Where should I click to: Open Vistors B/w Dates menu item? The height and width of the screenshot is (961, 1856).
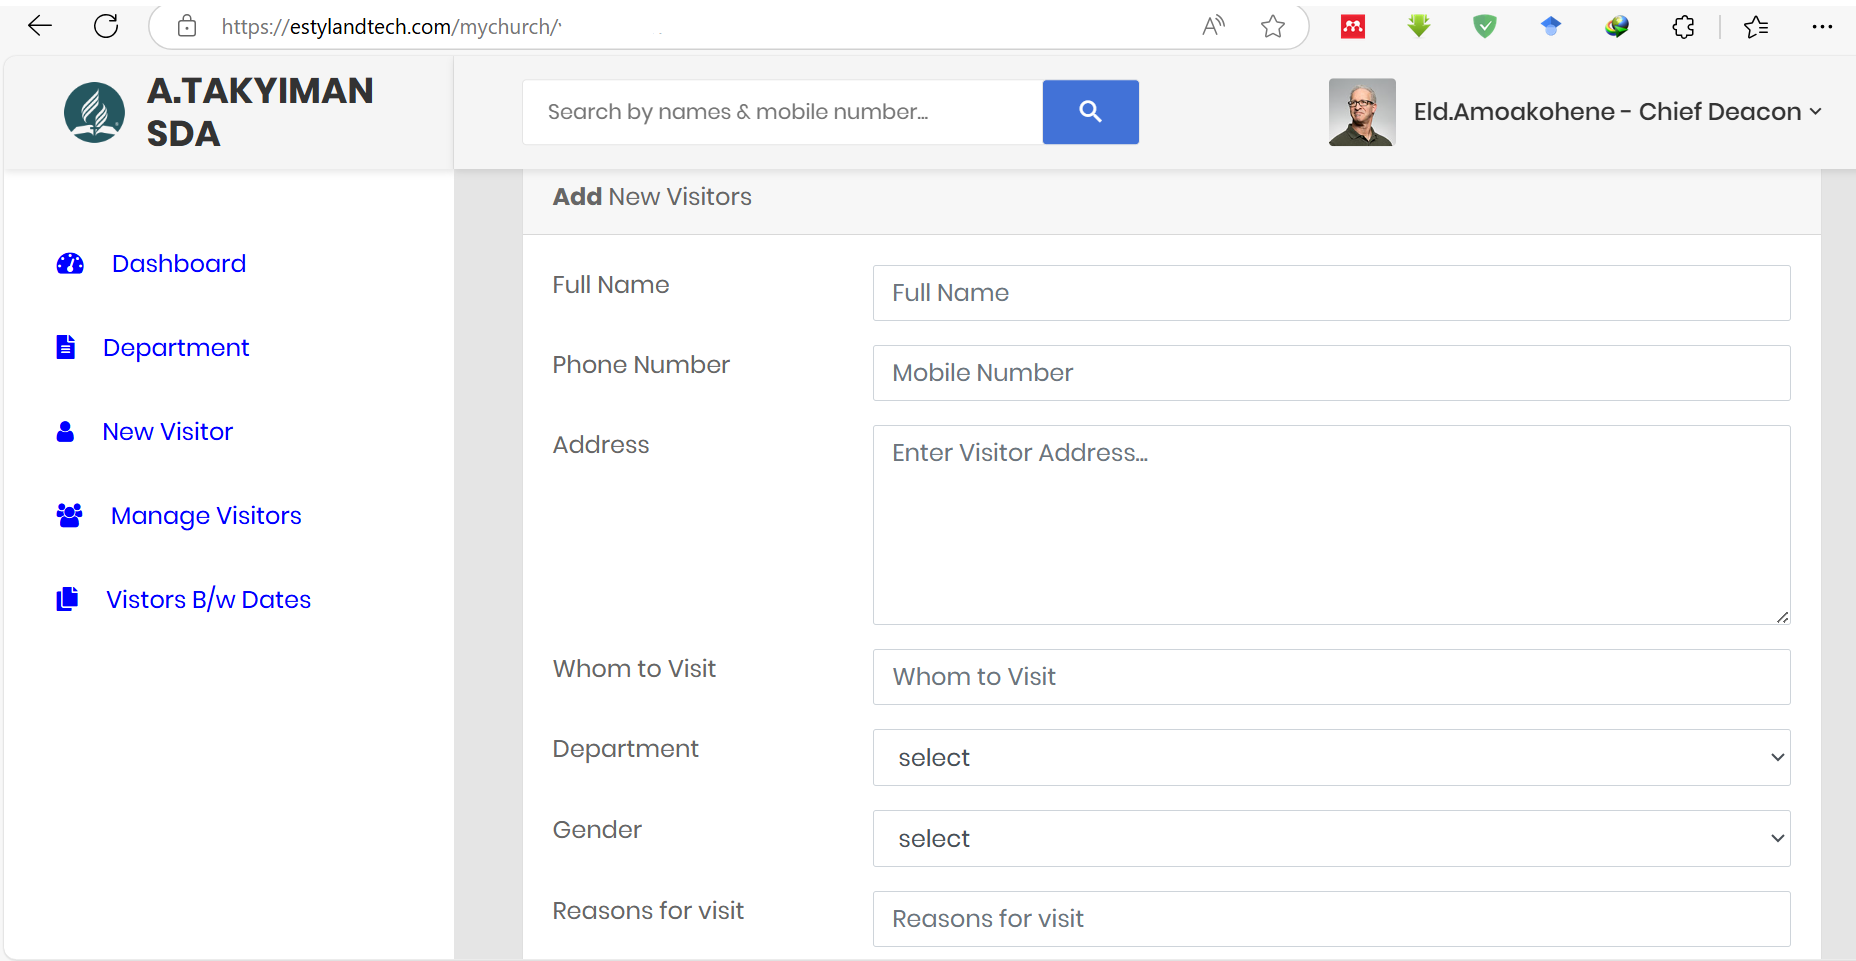coord(208,600)
